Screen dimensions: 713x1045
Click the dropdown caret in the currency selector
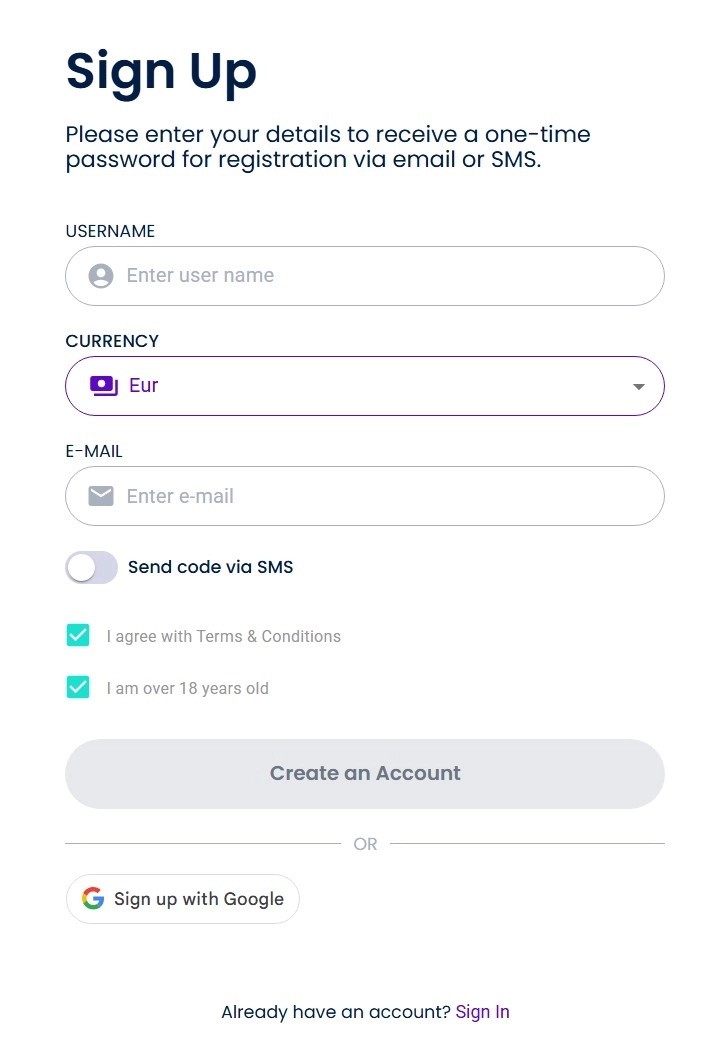[x=638, y=385]
